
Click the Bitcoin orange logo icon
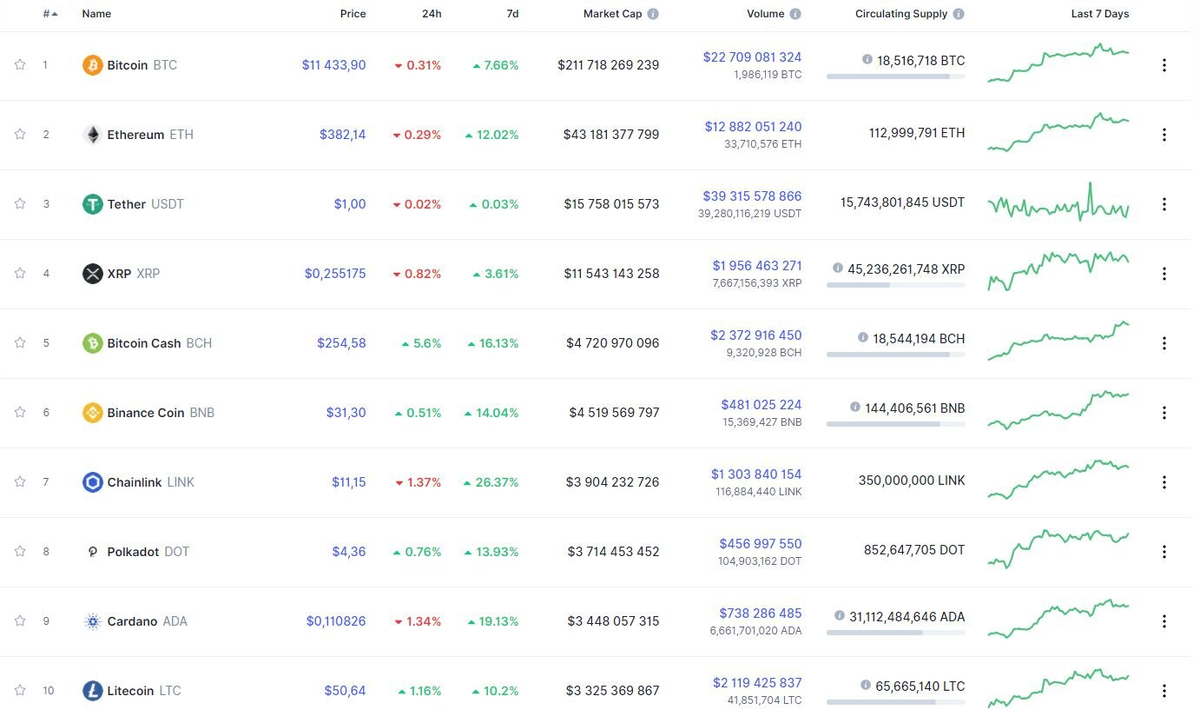coord(92,65)
